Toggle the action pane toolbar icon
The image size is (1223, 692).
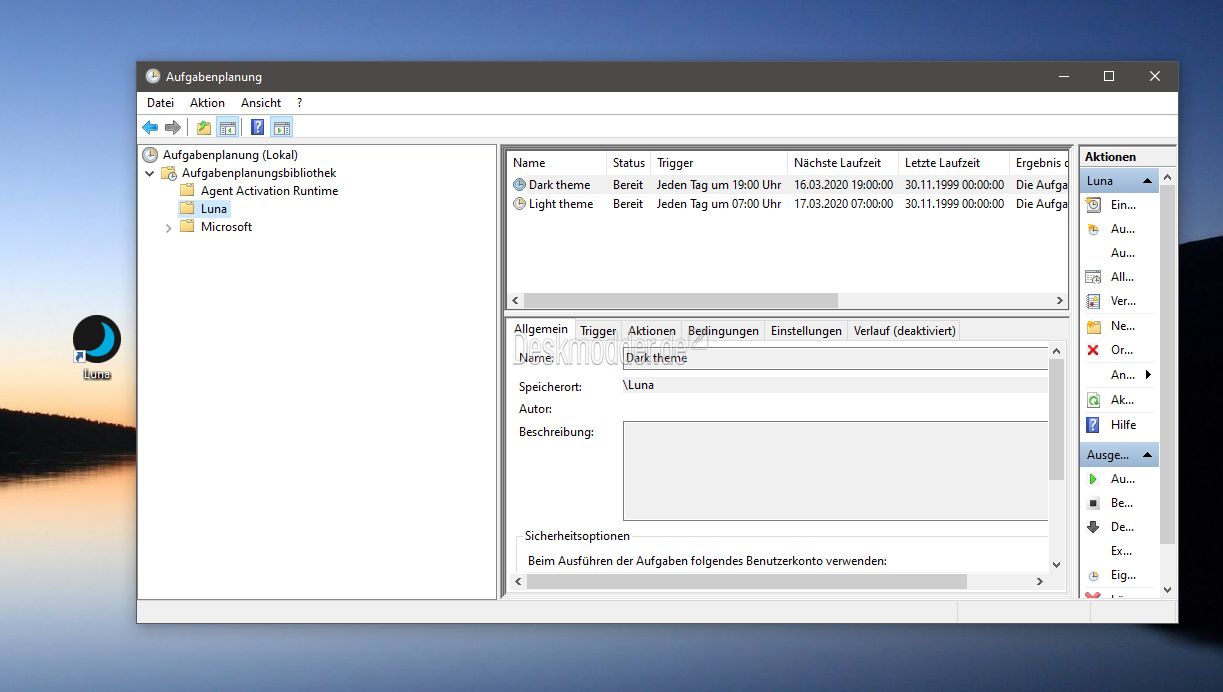tap(281, 127)
